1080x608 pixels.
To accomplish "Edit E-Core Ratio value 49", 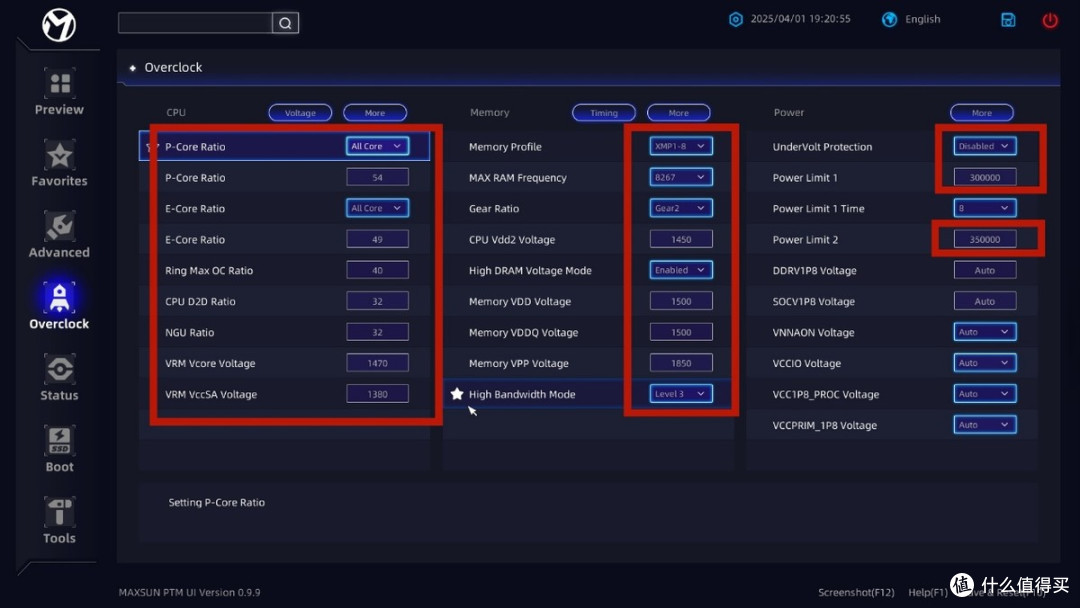I will click(x=377, y=239).
